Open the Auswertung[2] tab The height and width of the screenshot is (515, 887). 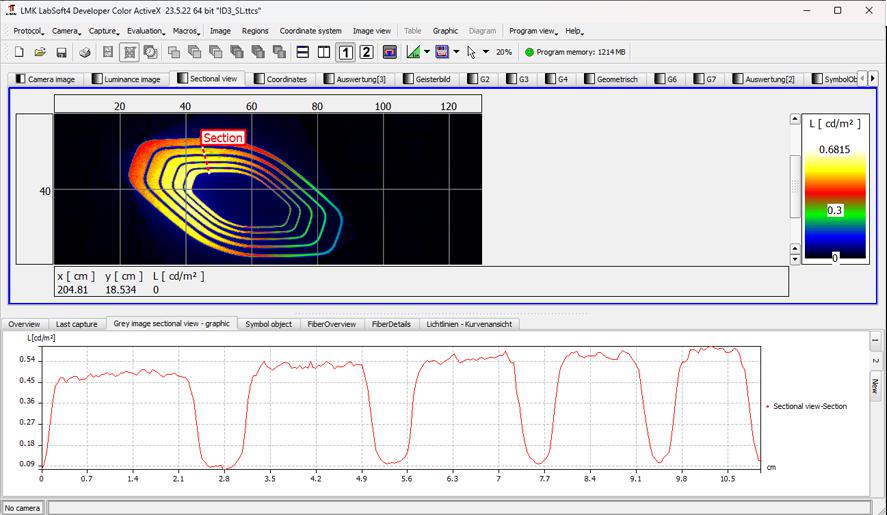764,79
